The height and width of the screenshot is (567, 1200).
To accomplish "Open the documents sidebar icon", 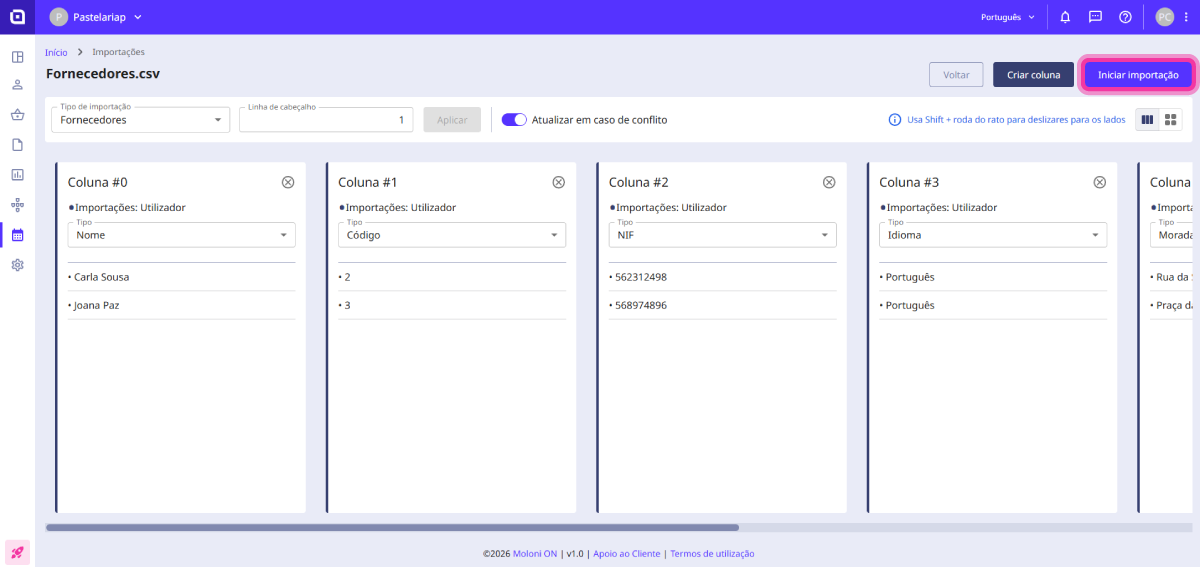I will click(x=17, y=145).
